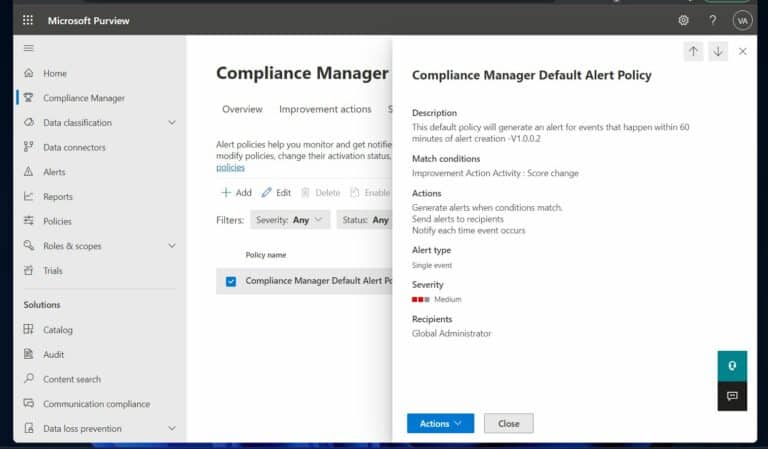This screenshot has height=449, width=768.
Task: Click the Delete policy button
Action: (x=321, y=192)
